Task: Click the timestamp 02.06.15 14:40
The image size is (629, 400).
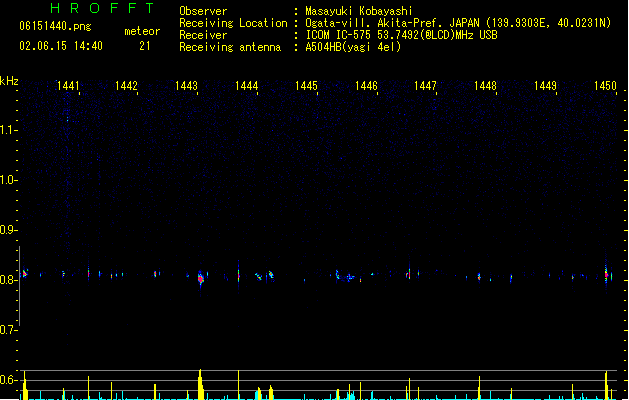Action: 61,46
